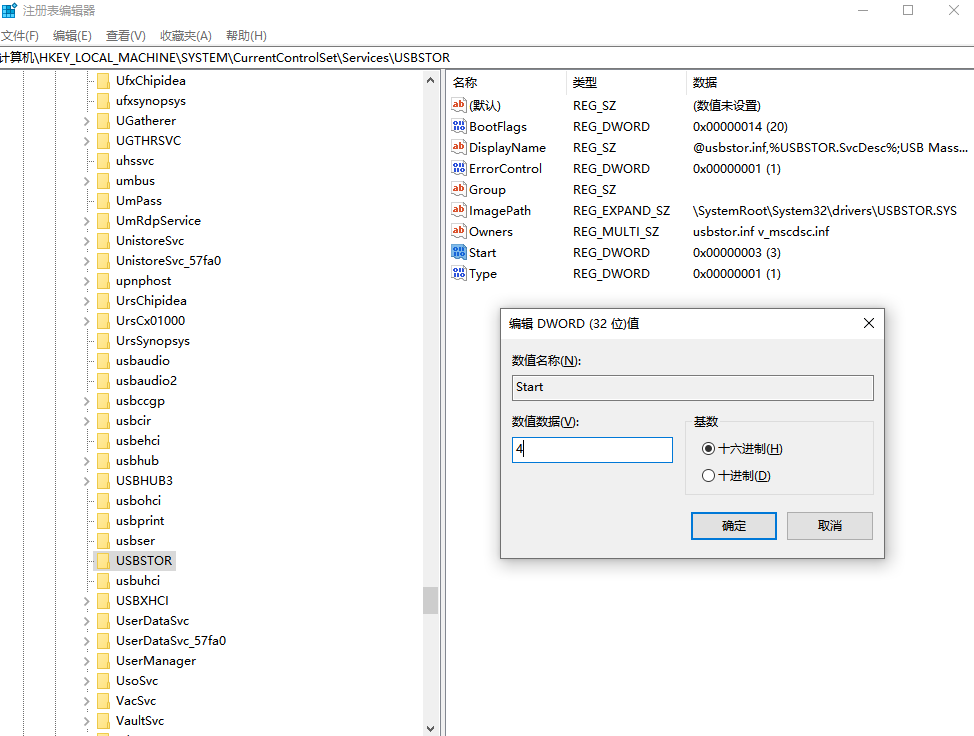This screenshot has width=974, height=736.
Task: Expand the UGTHRSVC tree node
Action: click(86, 141)
